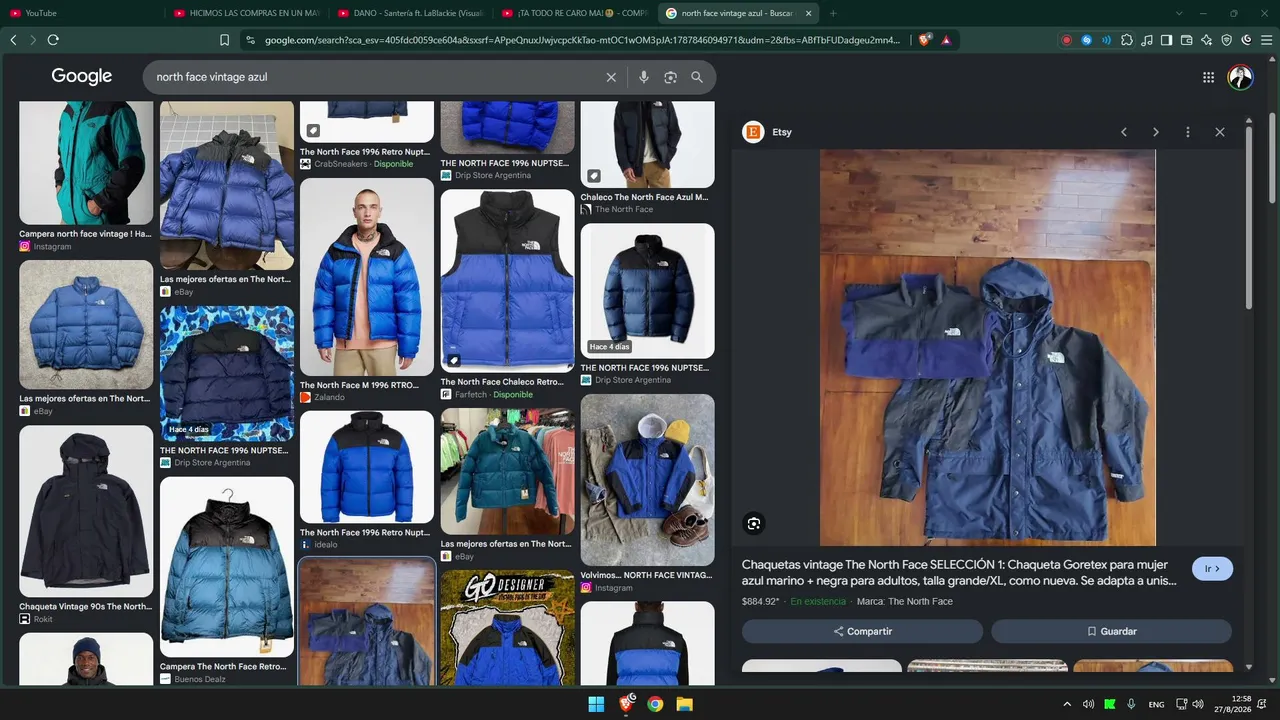Image resolution: width=1280 pixels, height=720 pixels.
Task: Go to the Google homepage logo
Action: click(82, 76)
